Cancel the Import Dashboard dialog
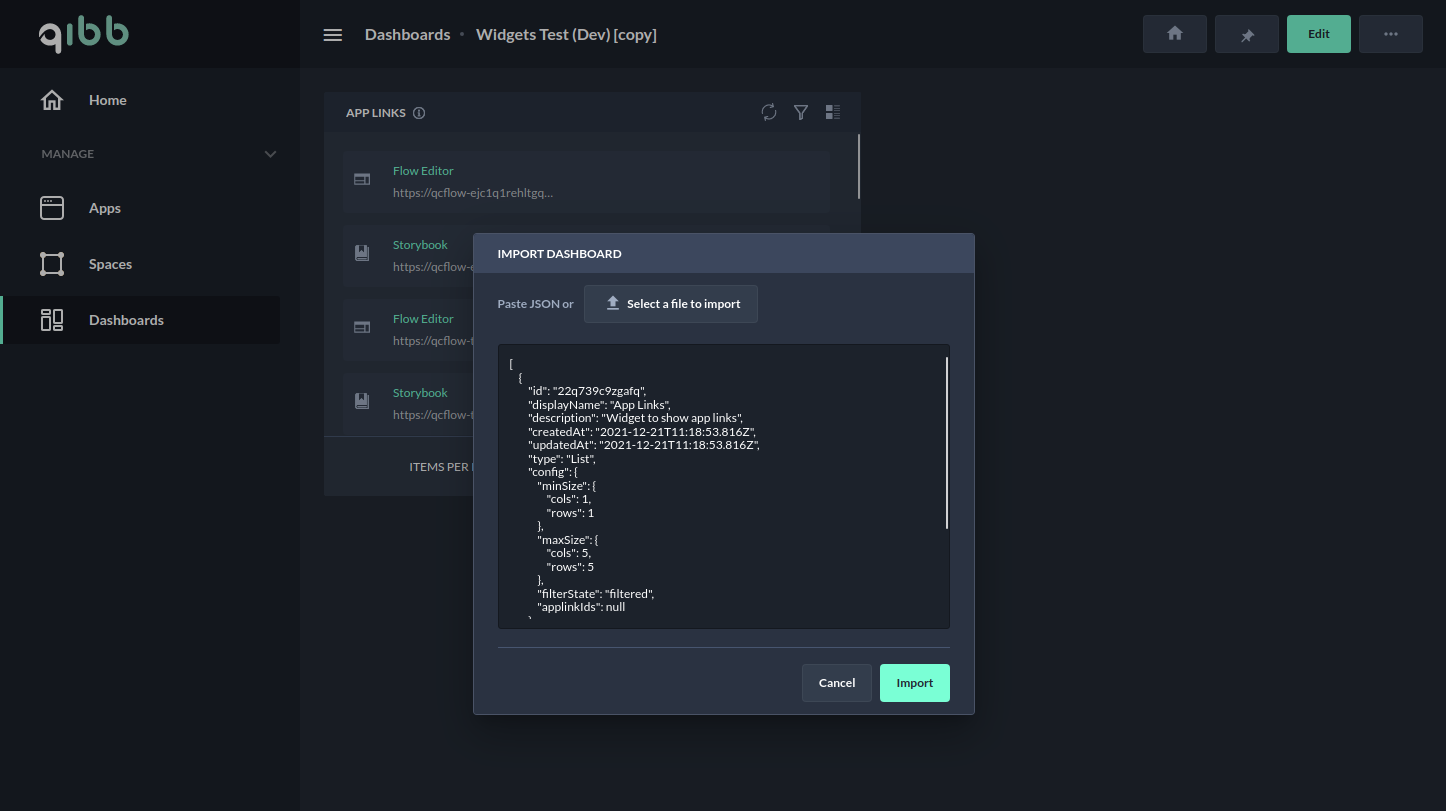Screen dimensions: 1446x811 [x=836, y=683]
